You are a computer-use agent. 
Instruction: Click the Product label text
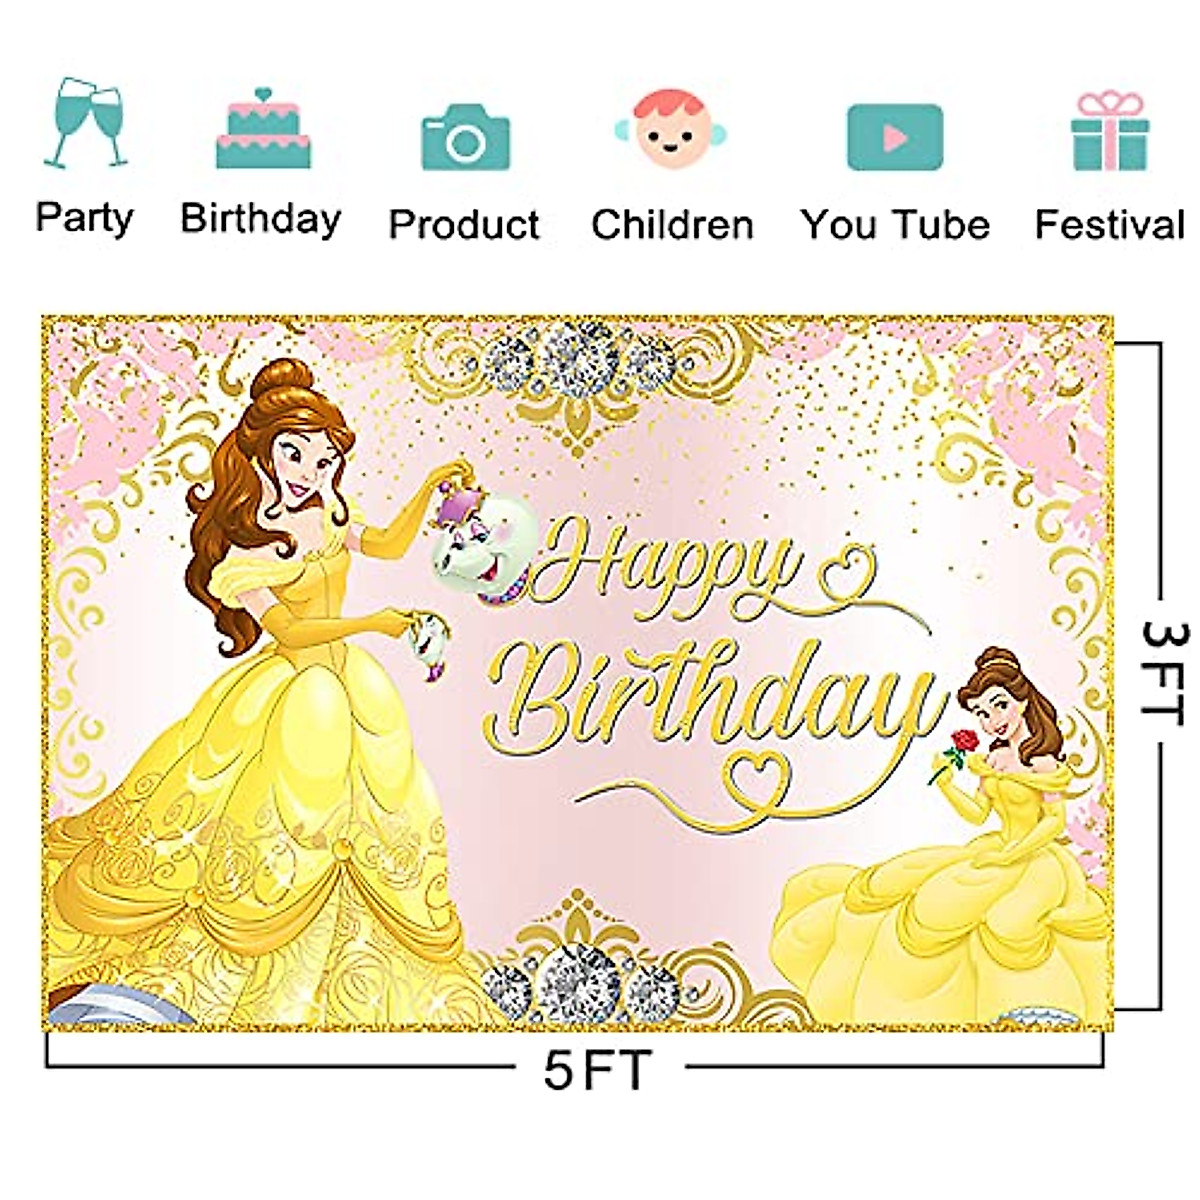(x=464, y=224)
